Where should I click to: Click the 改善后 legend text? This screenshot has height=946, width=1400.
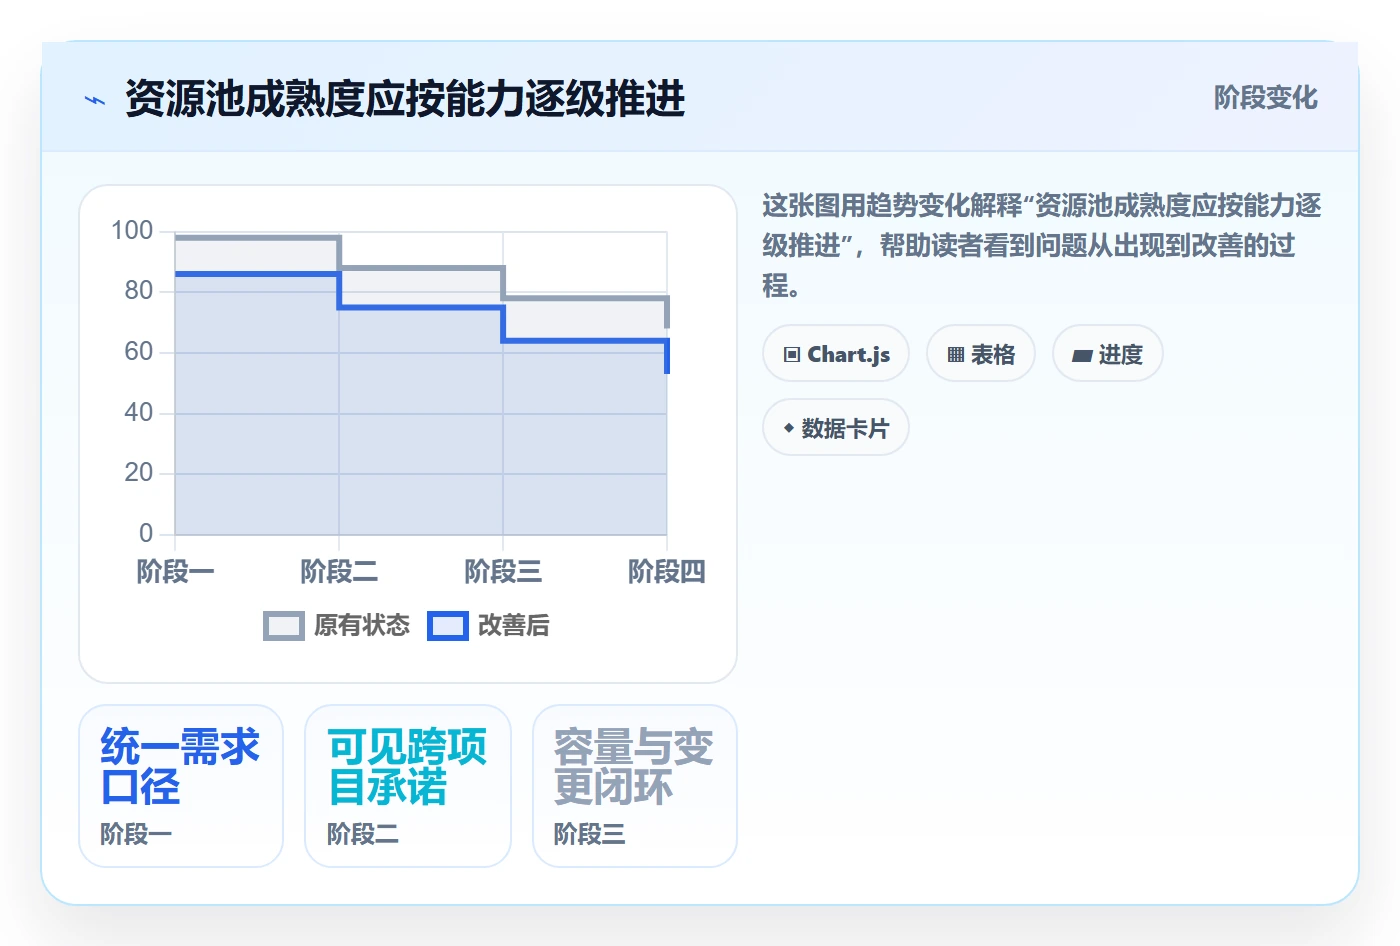tap(514, 626)
